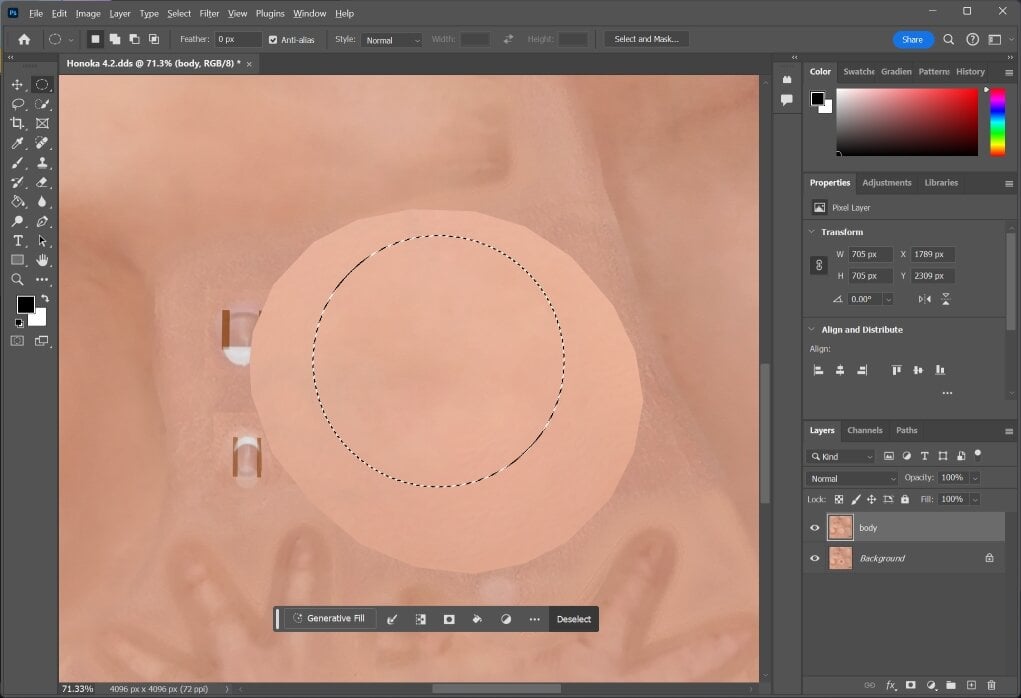The image size is (1021, 698).
Task: Toggle the Anti-alias checkbox
Action: (273, 40)
